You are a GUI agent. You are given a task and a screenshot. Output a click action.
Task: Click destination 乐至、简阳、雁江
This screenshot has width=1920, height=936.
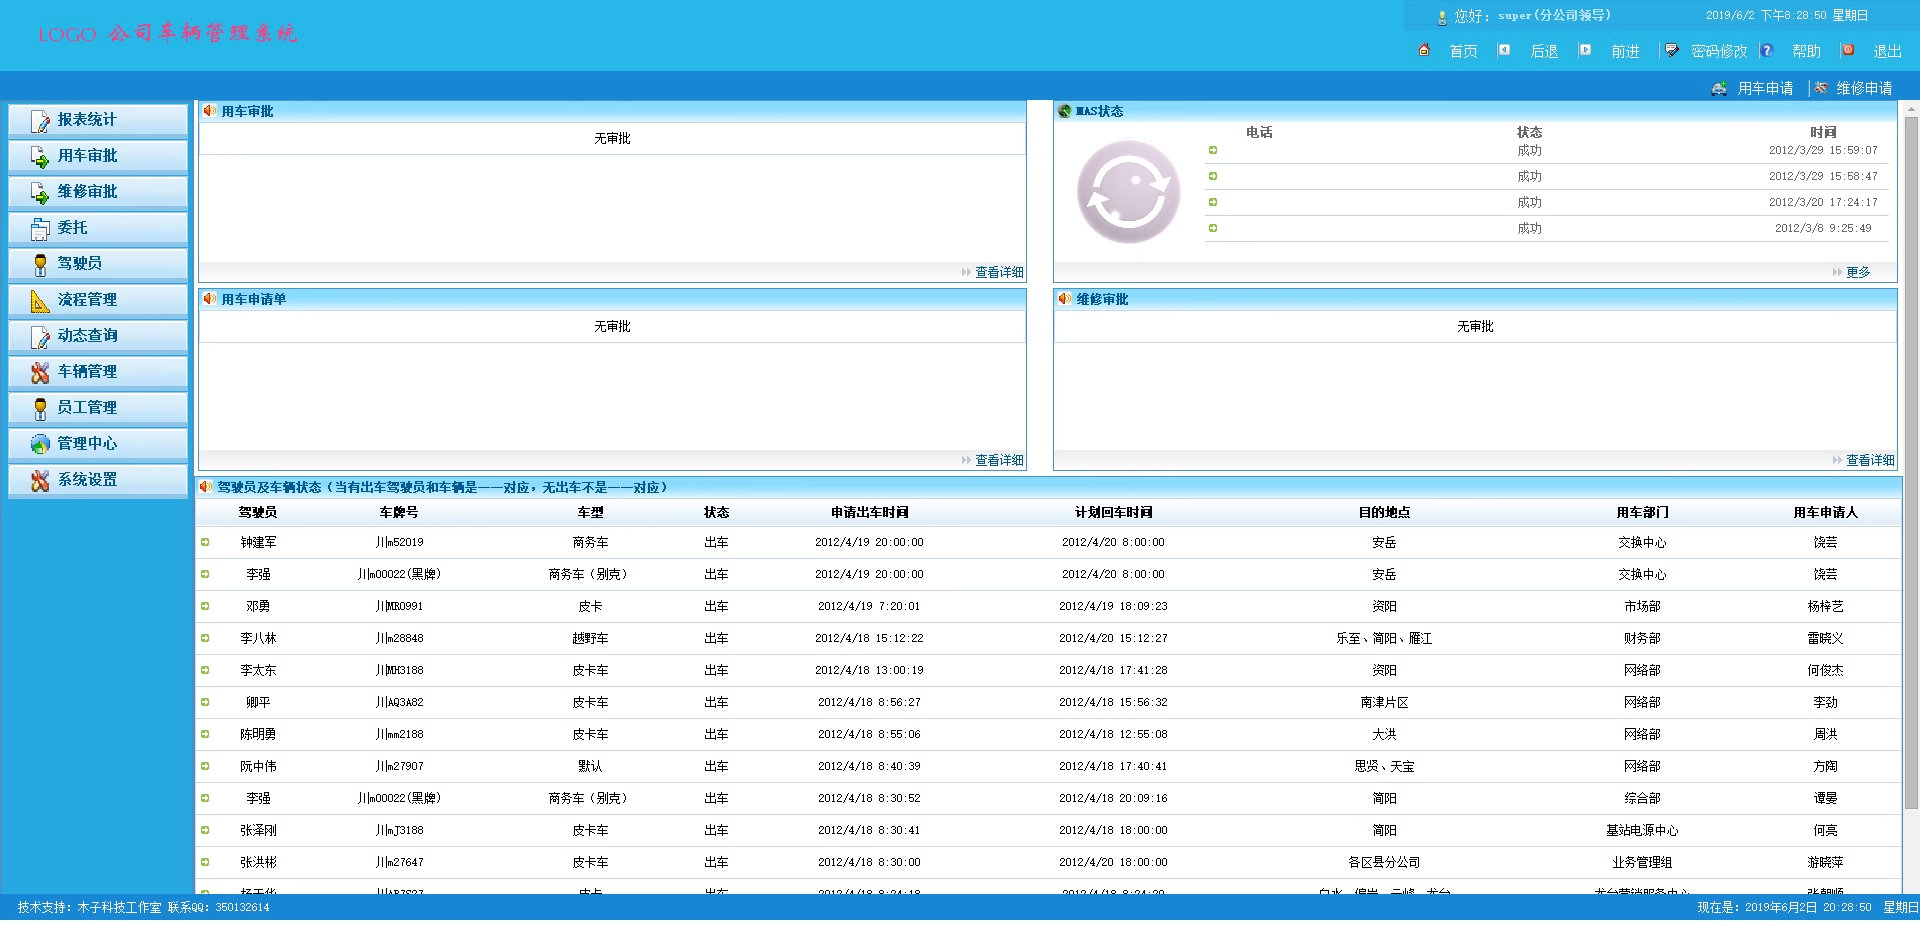pos(1384,638)
